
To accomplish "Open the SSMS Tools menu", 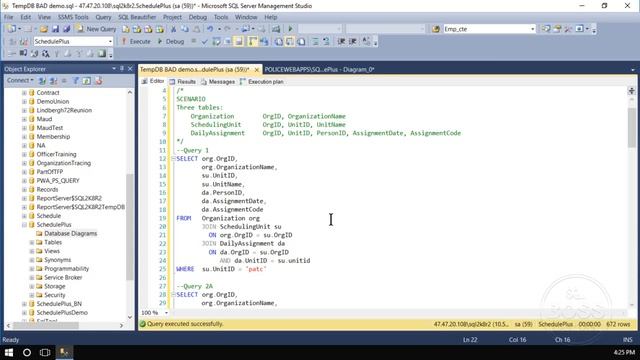I will [x=73, y=17].
